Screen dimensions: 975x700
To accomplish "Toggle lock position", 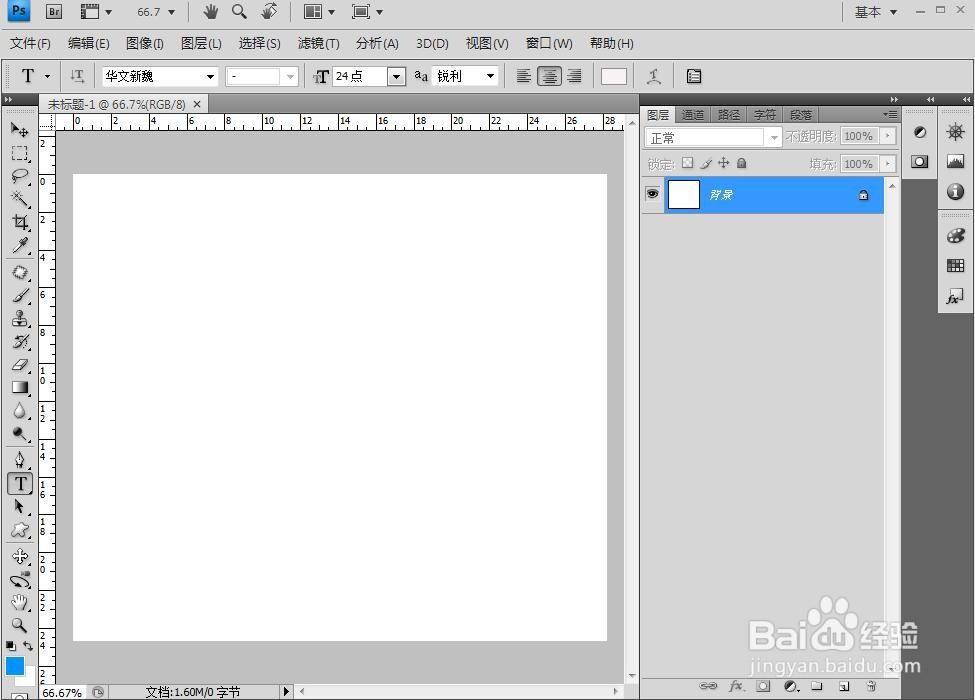I will (x=723, y=163).
